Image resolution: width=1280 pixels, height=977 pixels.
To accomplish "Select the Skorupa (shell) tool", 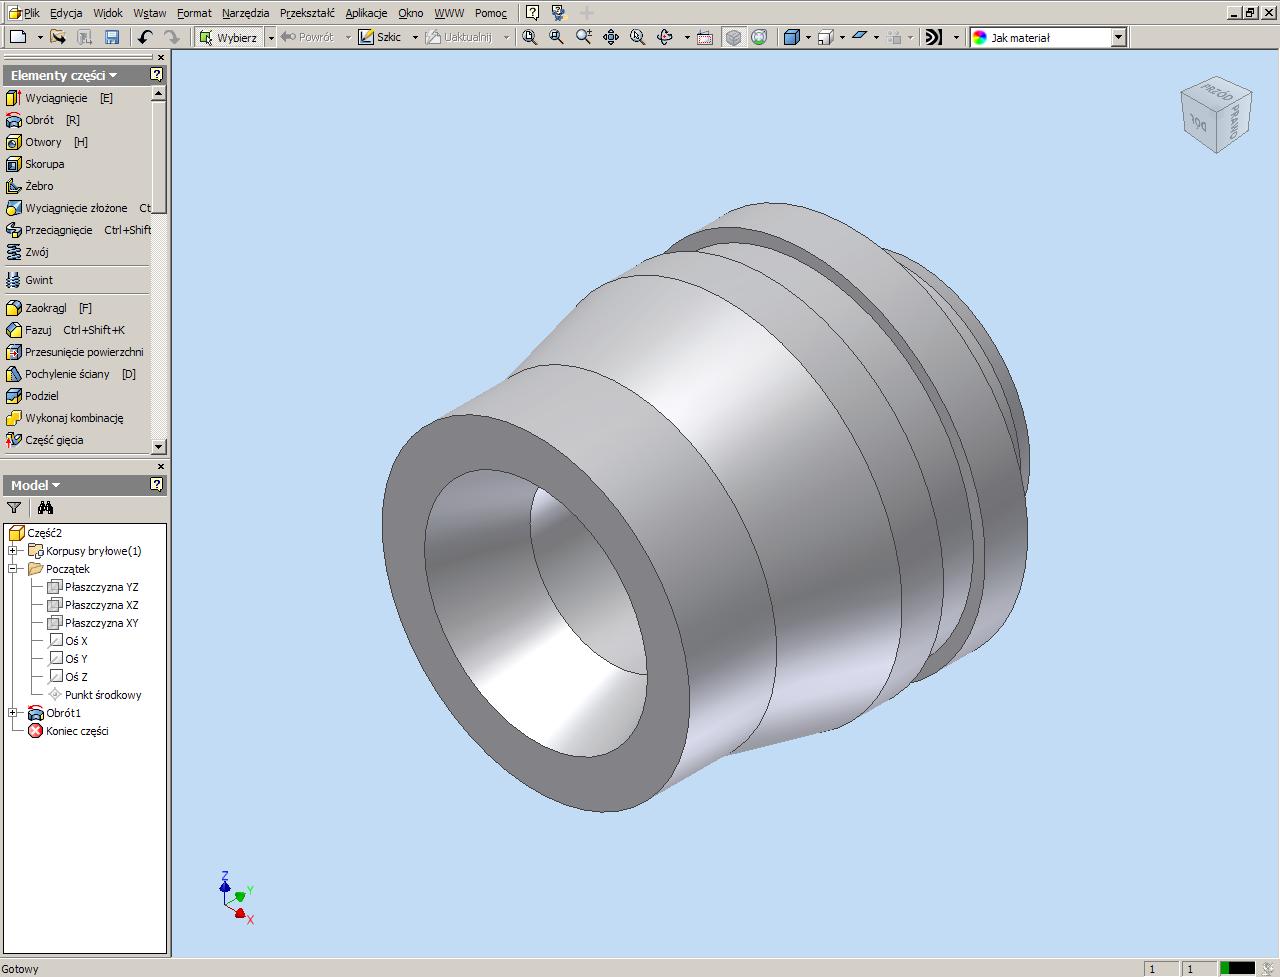I will point(35,164).
